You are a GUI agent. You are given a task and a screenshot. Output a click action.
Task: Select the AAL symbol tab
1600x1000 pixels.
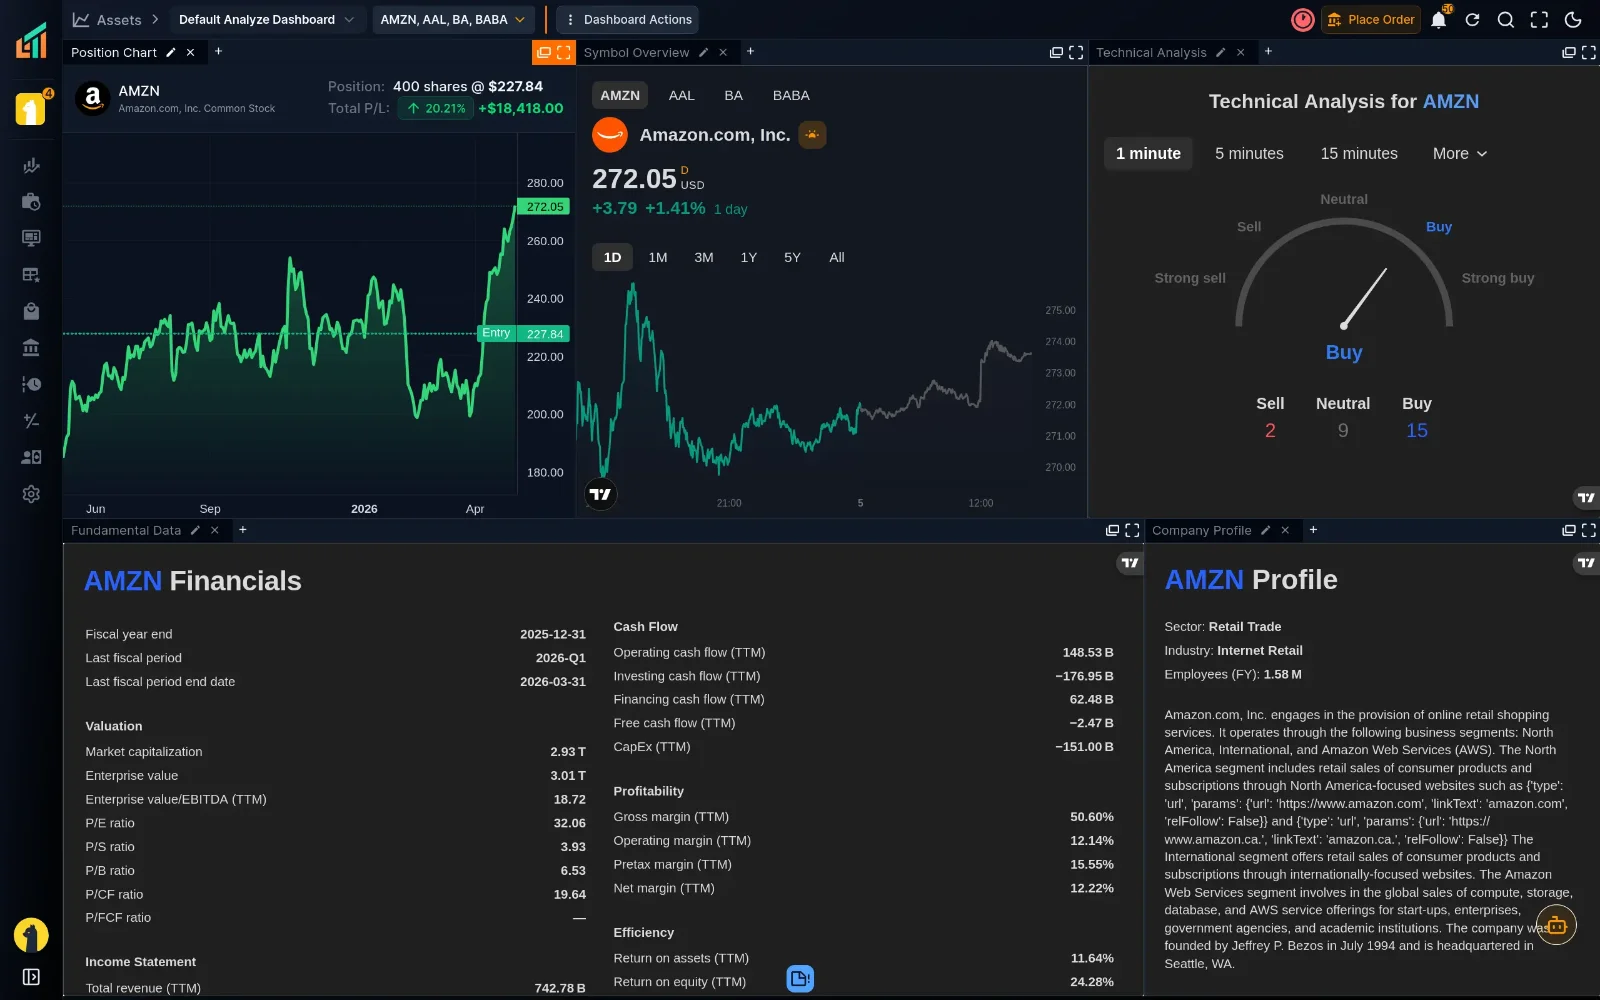coord(681,95)
